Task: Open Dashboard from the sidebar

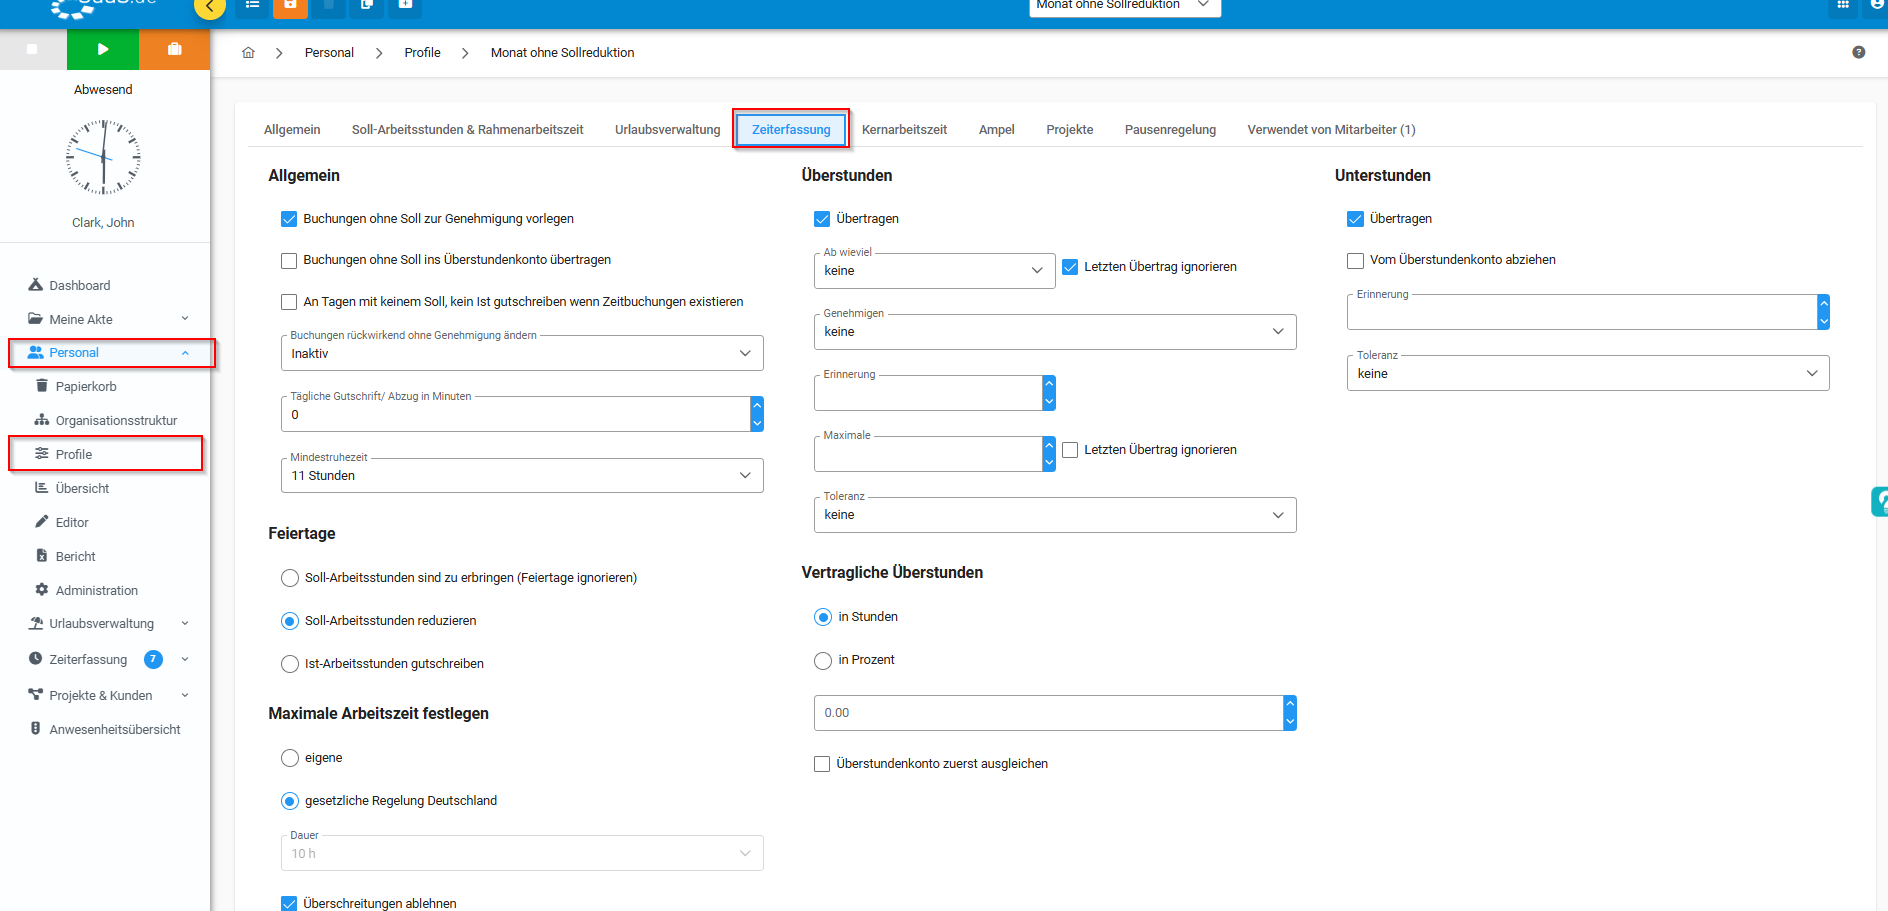Action: [x=80, y=286]
